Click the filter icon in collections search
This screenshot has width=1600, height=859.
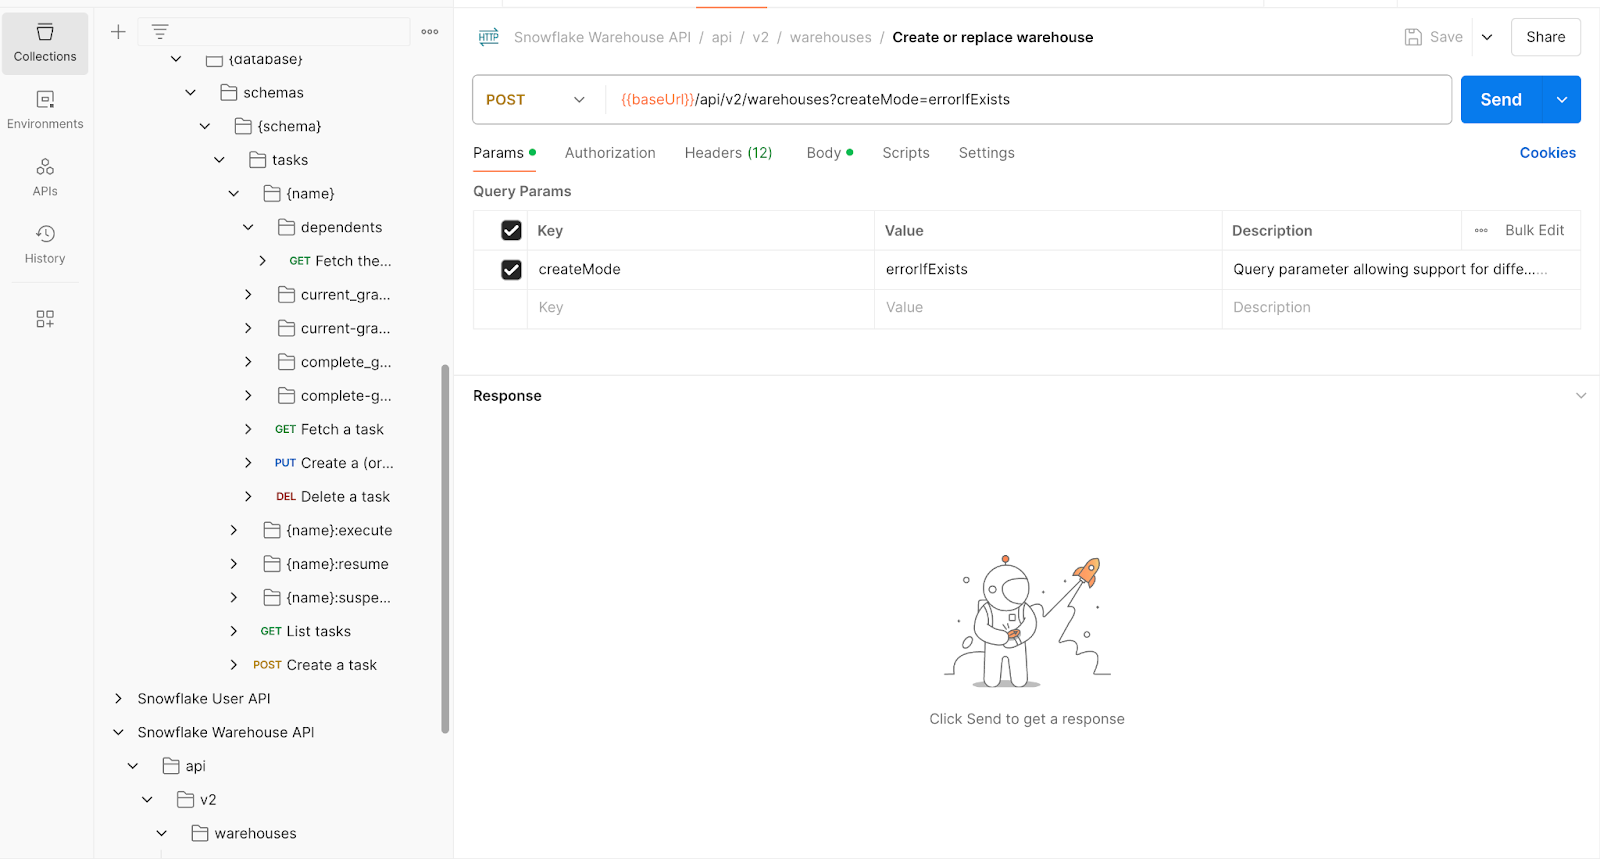point(160,32)
